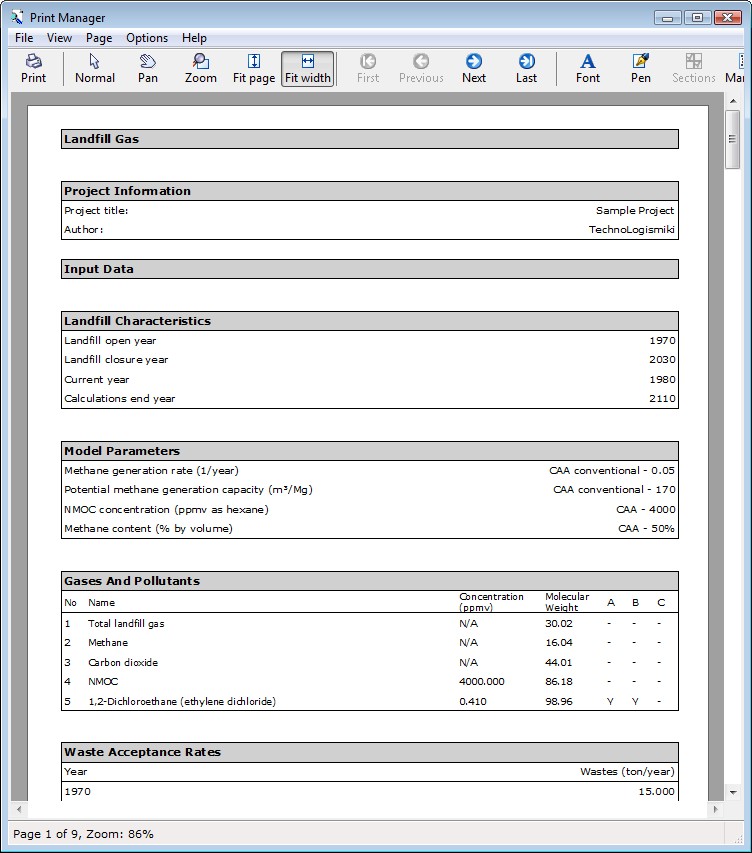This screenshot has width=752, height=853.
Task: Click the vertical scrollbar thumb
Action: pyautogui.click(x=733, y=142)
